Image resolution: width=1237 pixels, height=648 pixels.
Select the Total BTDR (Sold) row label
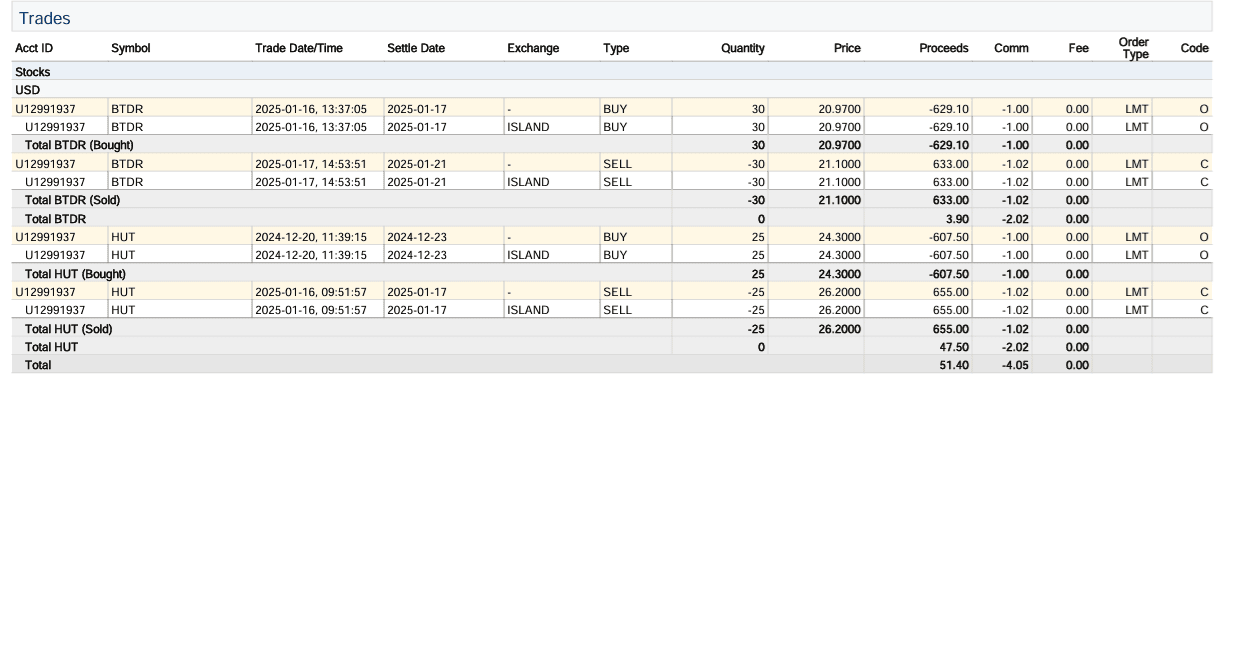pos(72,200)
